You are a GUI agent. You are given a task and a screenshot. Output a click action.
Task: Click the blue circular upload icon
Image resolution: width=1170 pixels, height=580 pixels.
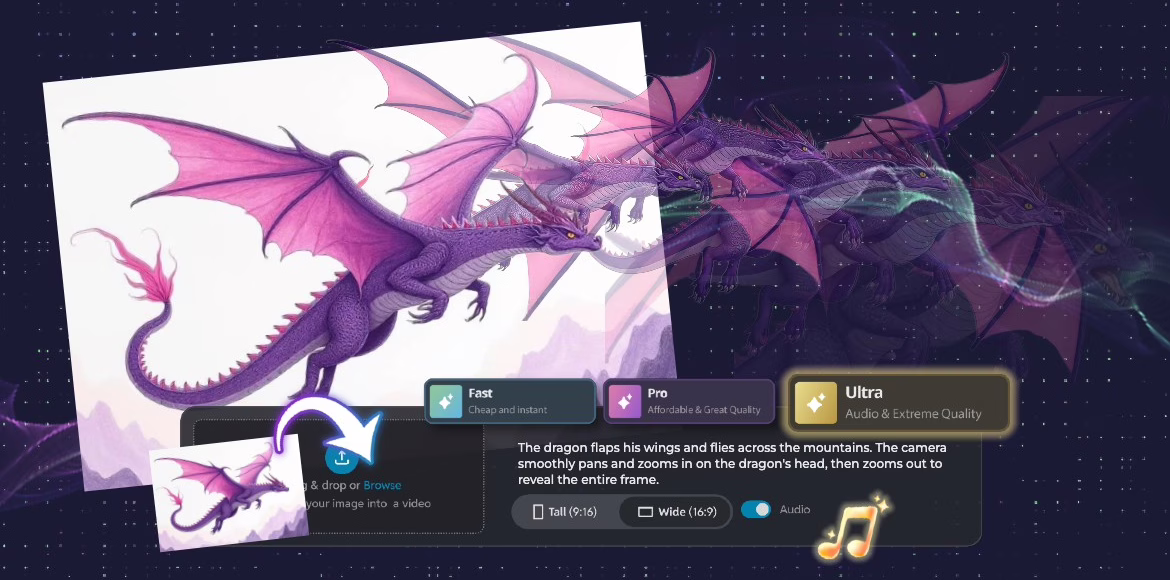pyautogui.click(x=341, y=458)
